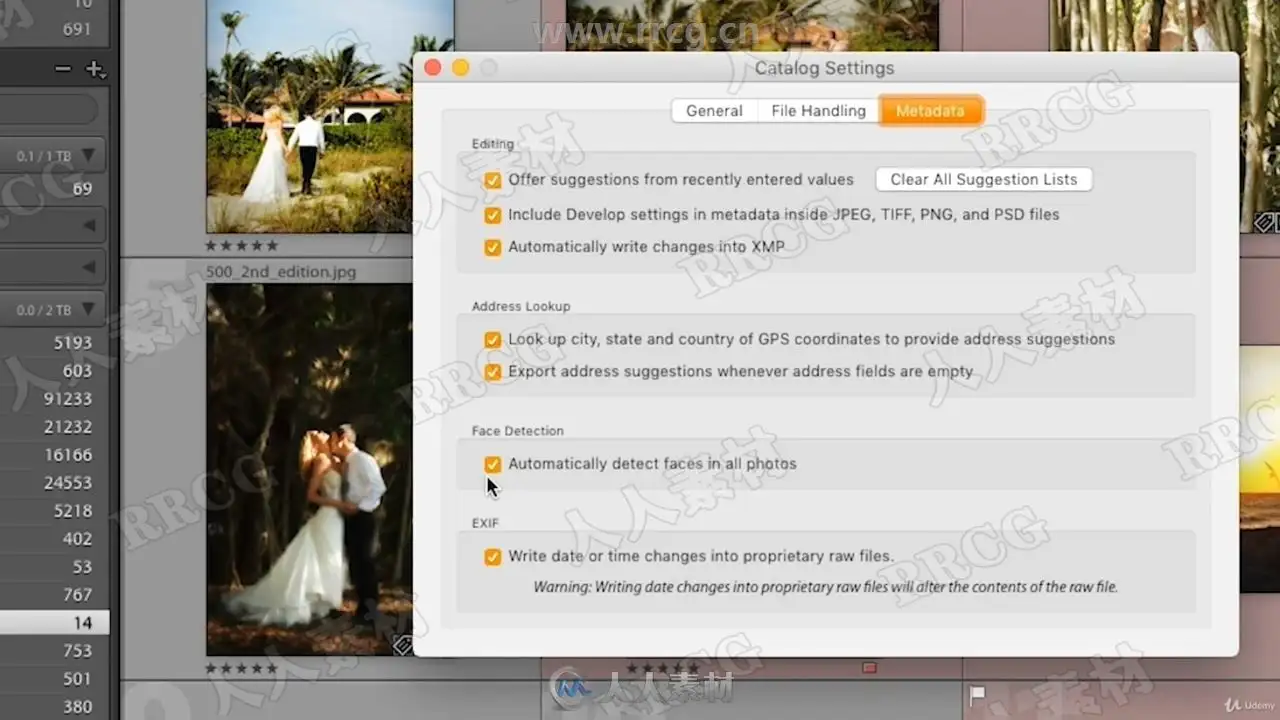The width and height of the screenshot is (1280, 720).
Task: Click the badge icon on the kissing couple thumbnail
Action: (402, 646)
